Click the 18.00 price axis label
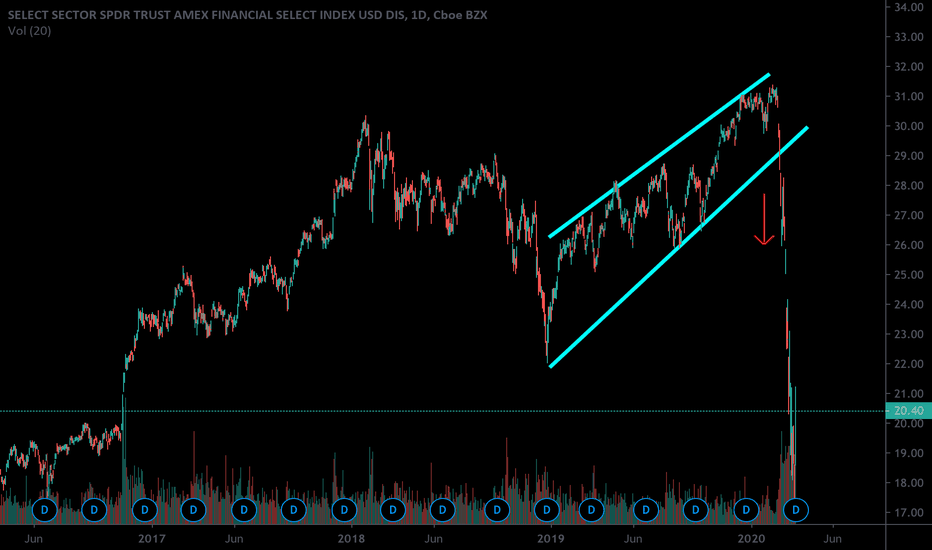 tap(909, 483)
